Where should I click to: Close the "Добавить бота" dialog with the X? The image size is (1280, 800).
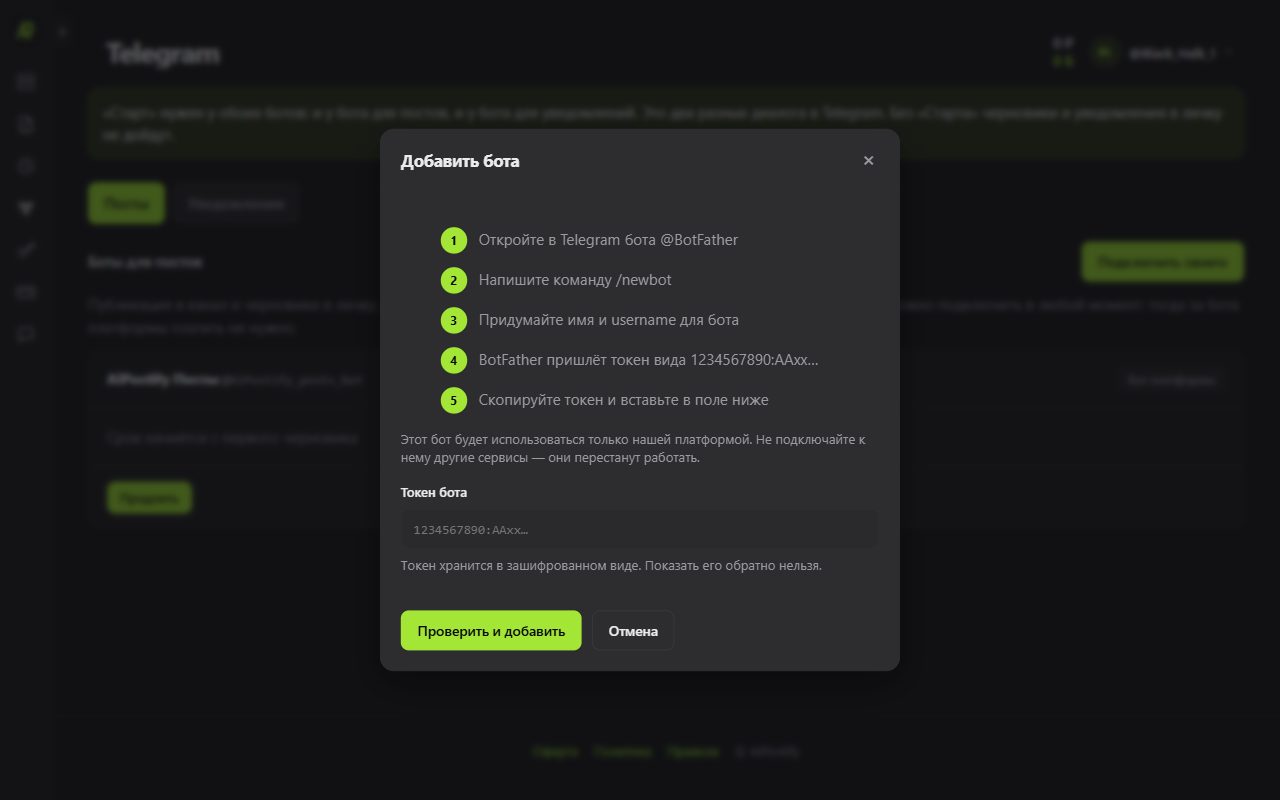pyautogui.click(x=868, y=161)
